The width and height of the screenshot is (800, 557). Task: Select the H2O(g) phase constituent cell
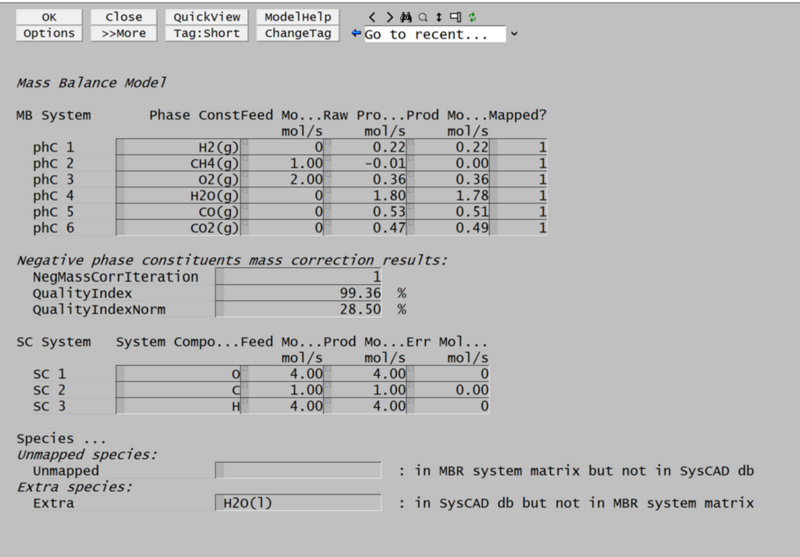(179, 195)
